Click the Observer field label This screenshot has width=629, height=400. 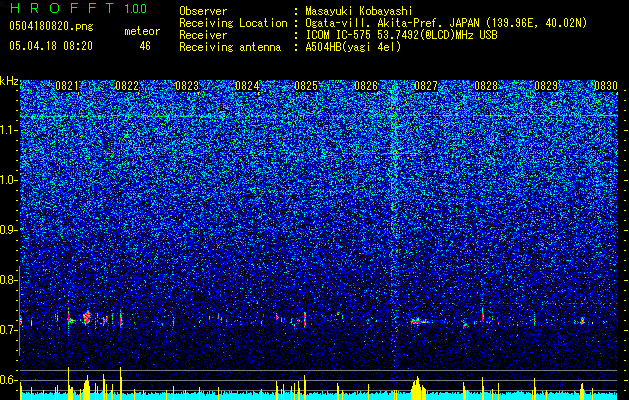(203, 11)
